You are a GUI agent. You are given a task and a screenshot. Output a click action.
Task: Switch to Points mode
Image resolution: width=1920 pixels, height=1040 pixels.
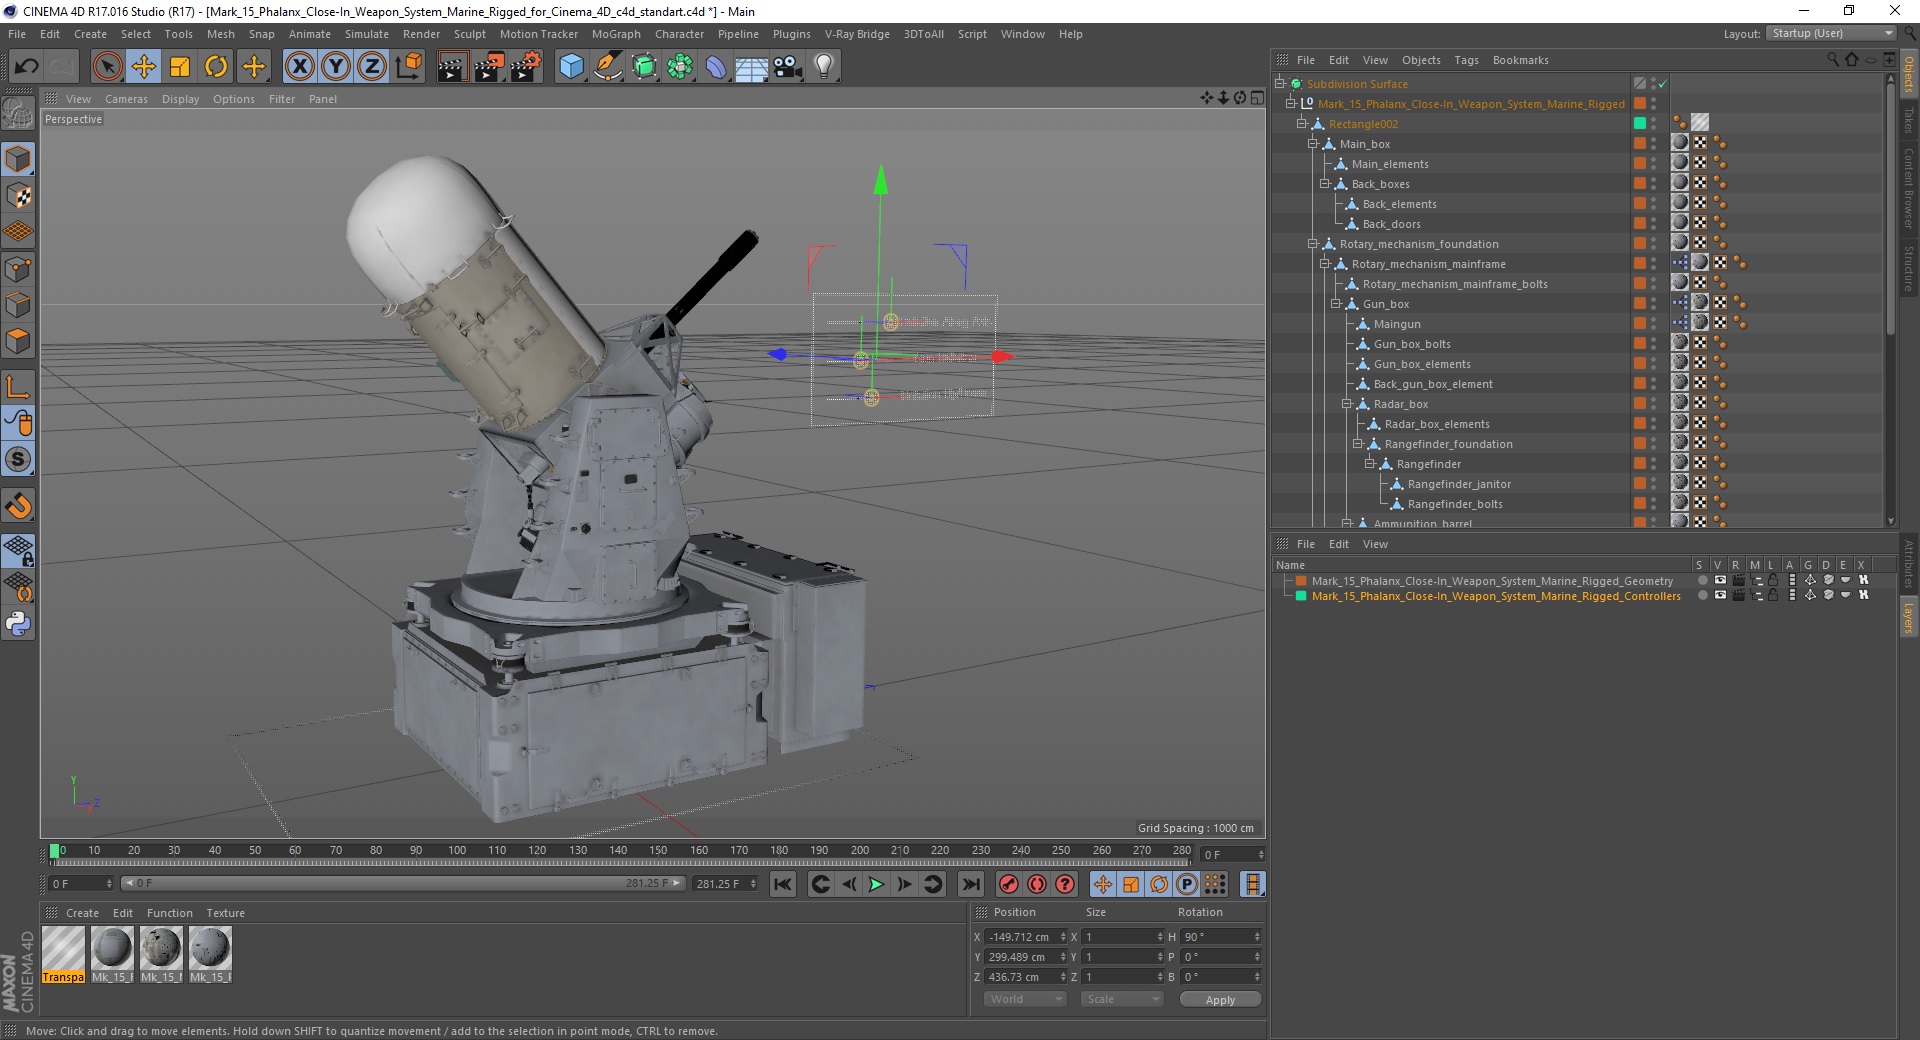point(18,269)
